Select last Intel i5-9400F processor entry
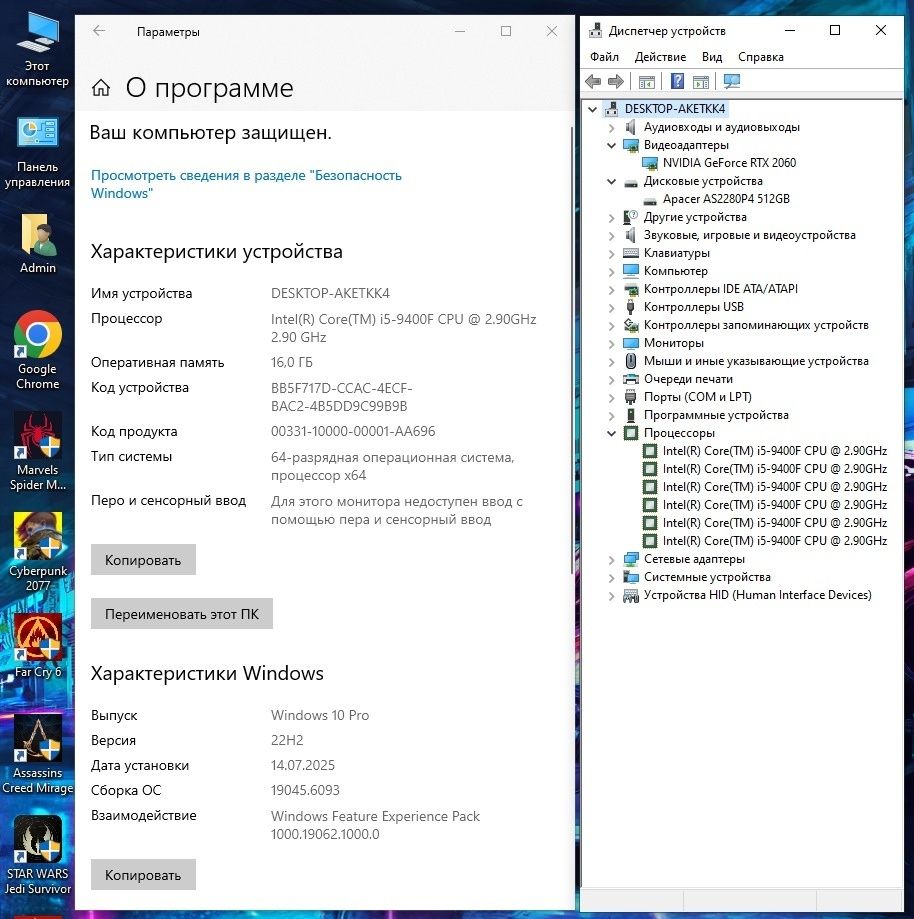The image size is (914, 919). pos(774,540)
